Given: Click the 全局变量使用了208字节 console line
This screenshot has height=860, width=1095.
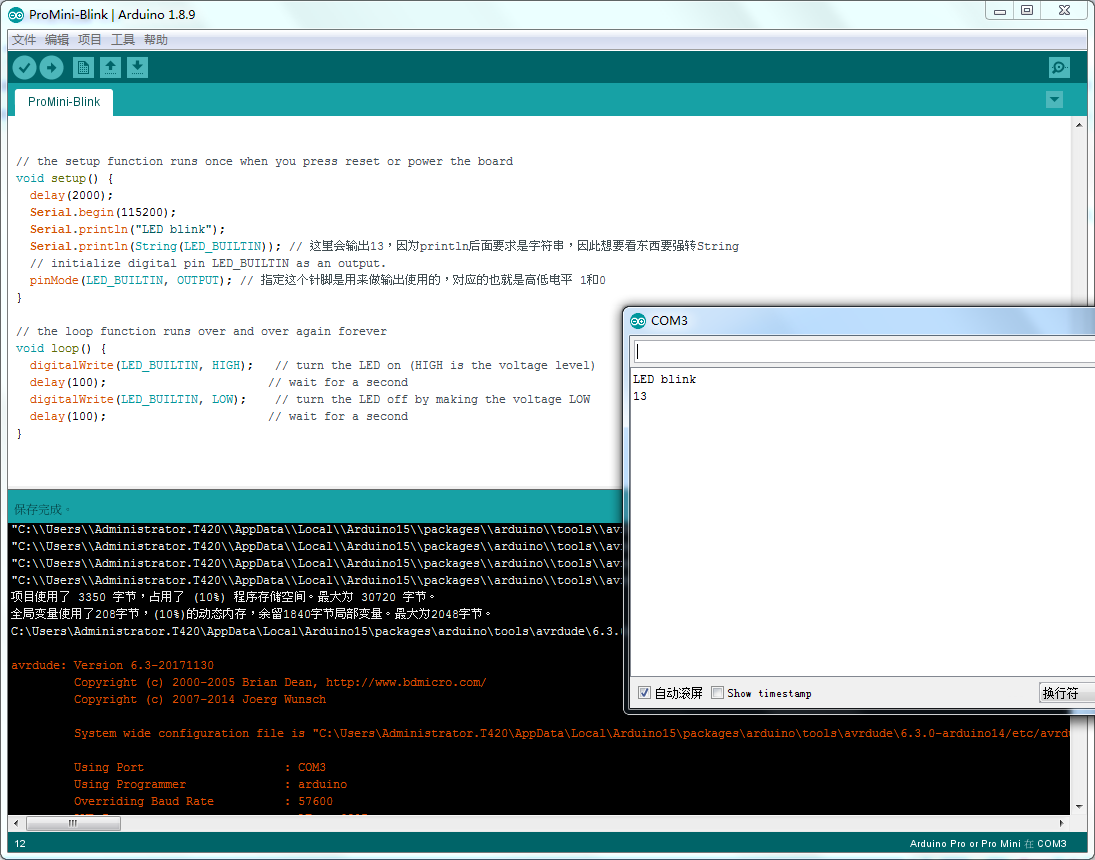Looking at the screenshot, I should click(x=251, y=613).
